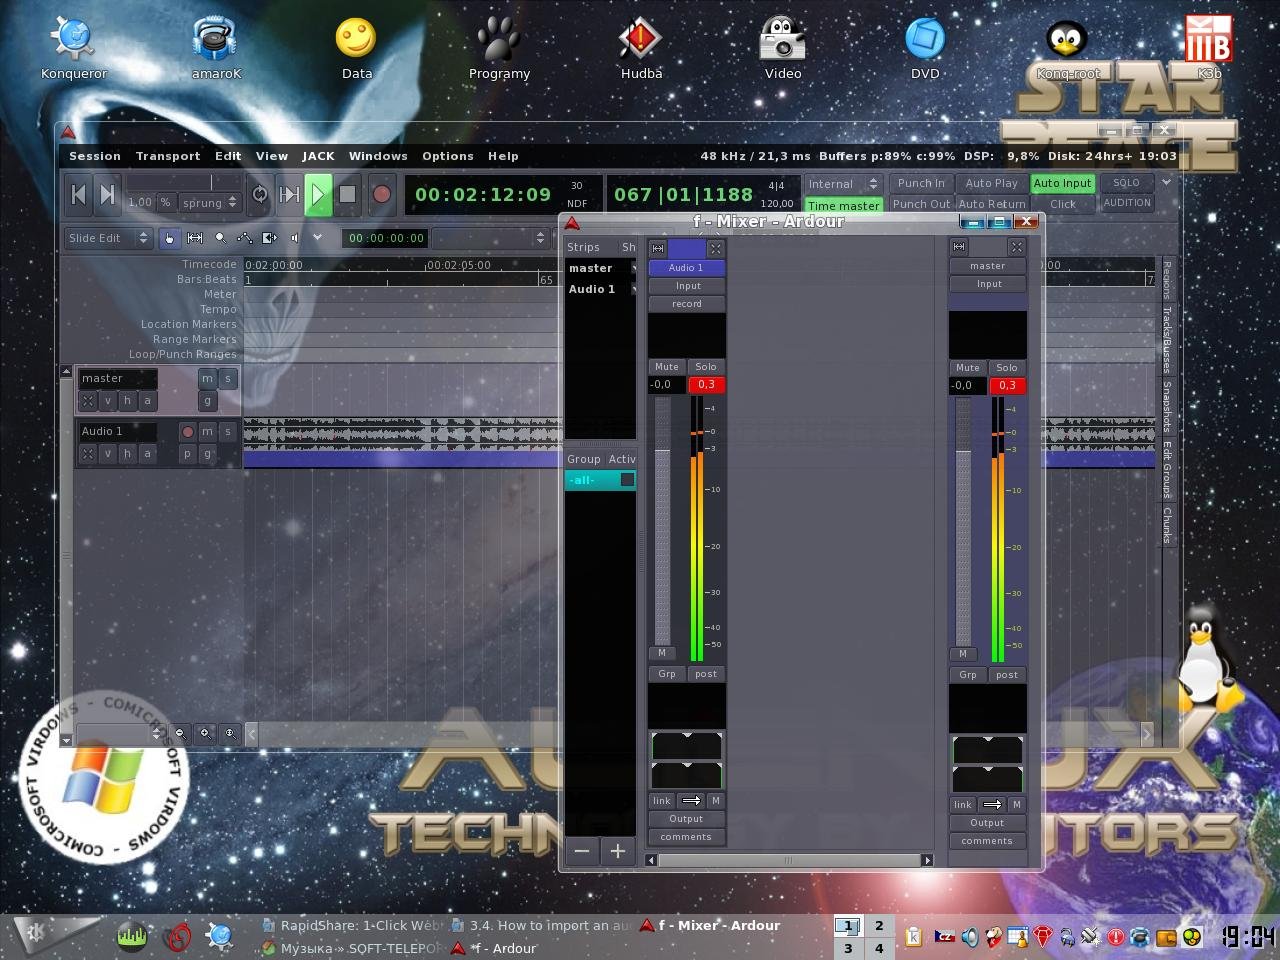Select the grab/object hand tool
Viewport: 1280px width, 960px height.
click(170, 238)
